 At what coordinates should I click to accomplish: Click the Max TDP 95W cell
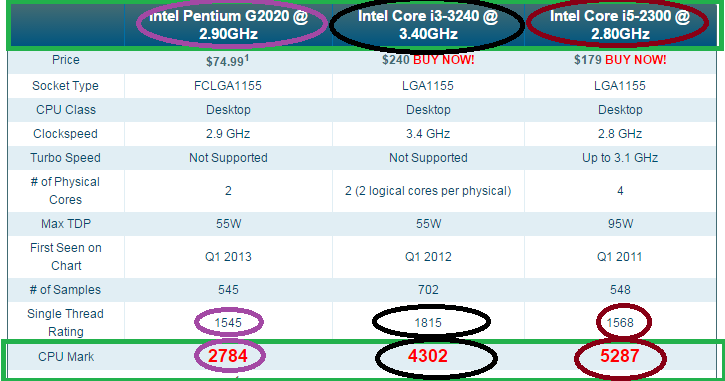pos(621,224)
